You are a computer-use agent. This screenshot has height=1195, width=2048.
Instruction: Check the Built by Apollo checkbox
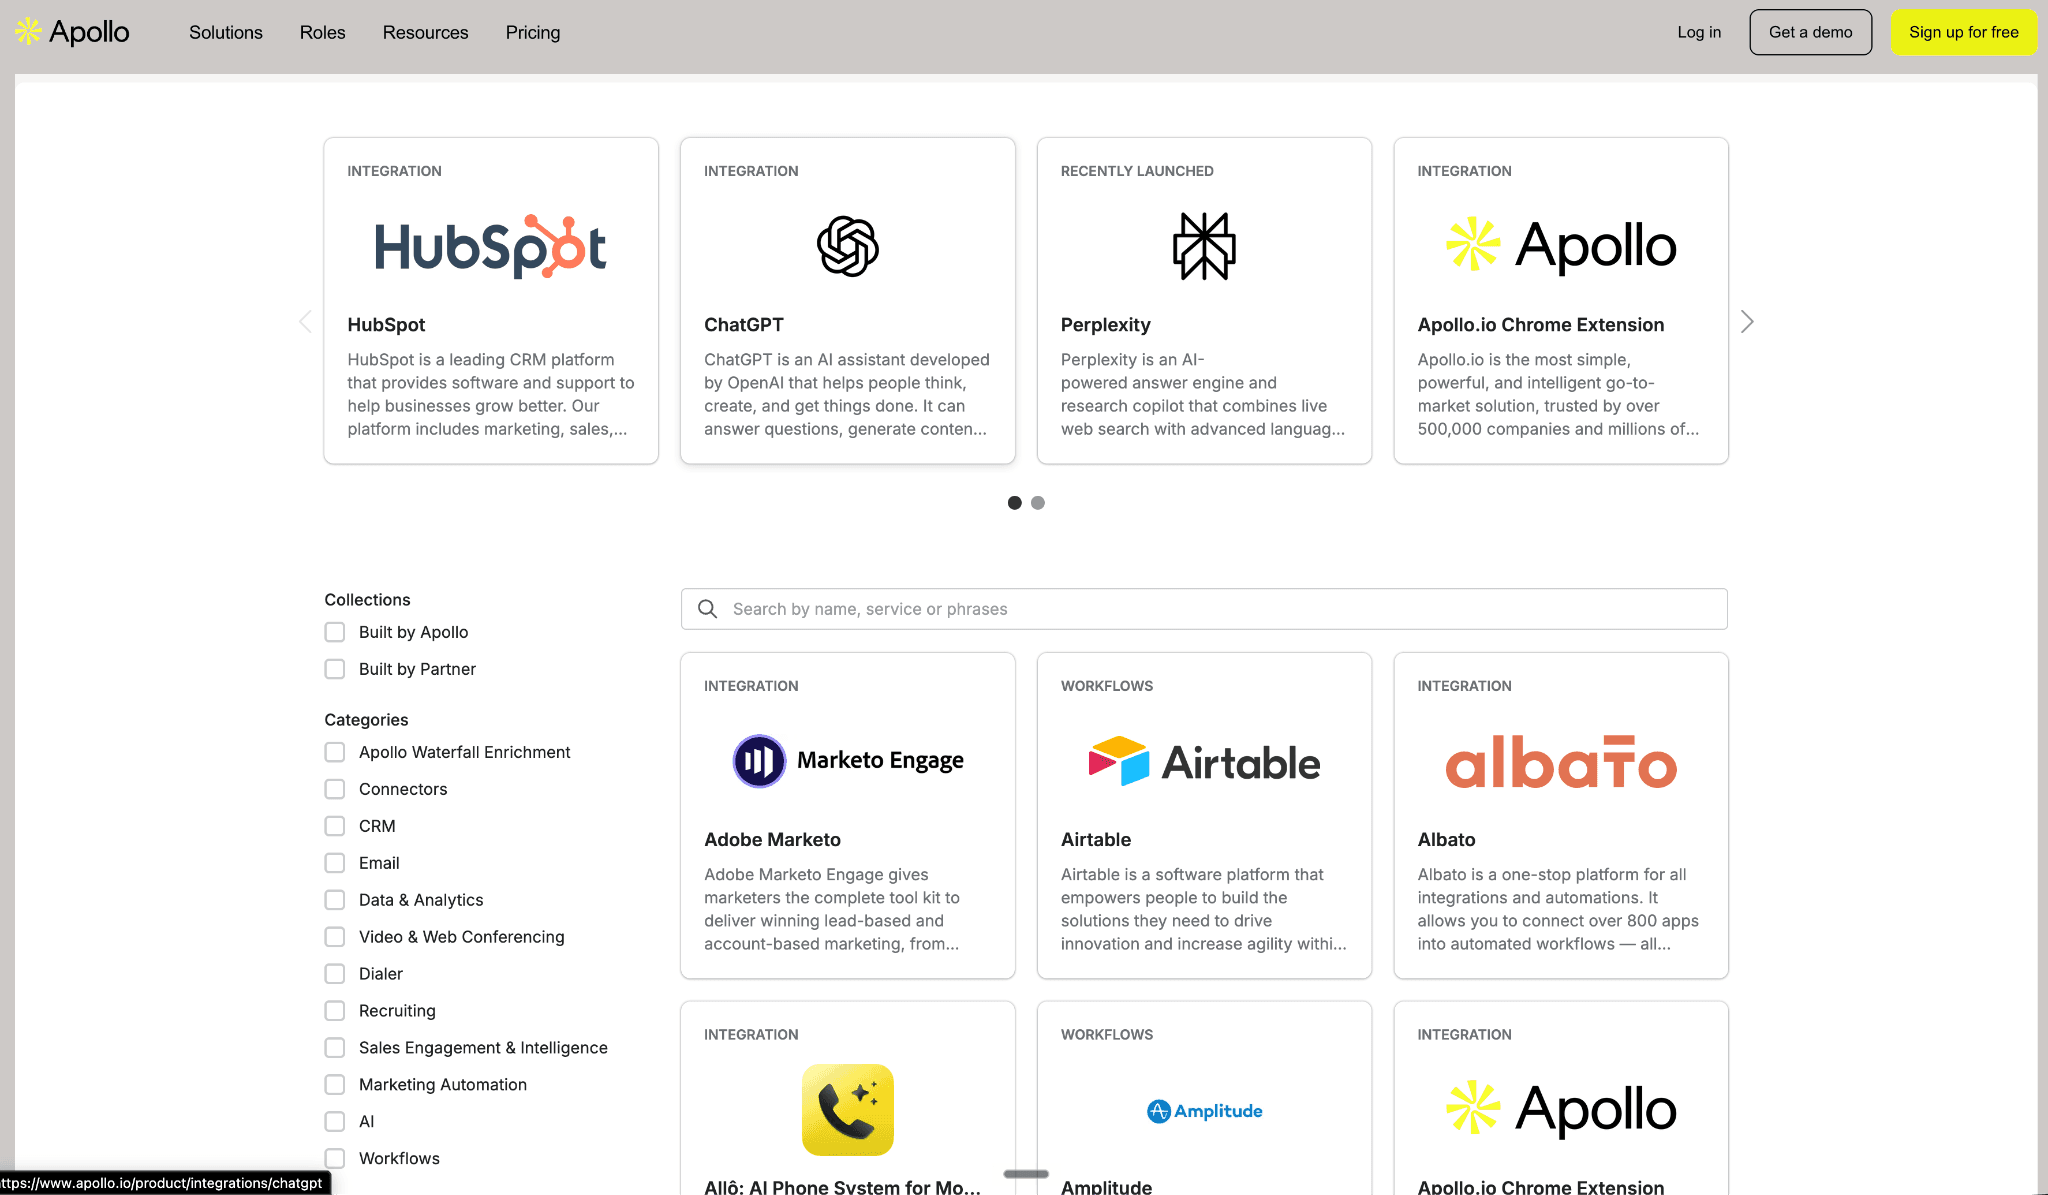click(335, 632)
